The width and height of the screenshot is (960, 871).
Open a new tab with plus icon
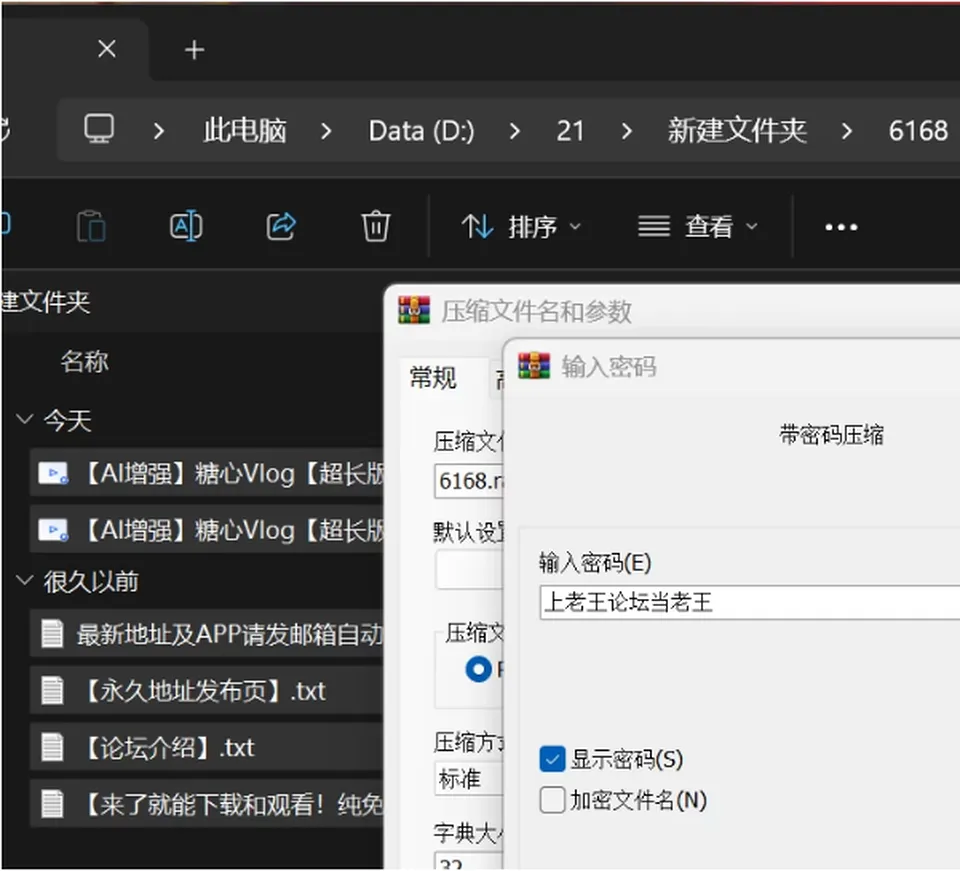click(195, 50)
